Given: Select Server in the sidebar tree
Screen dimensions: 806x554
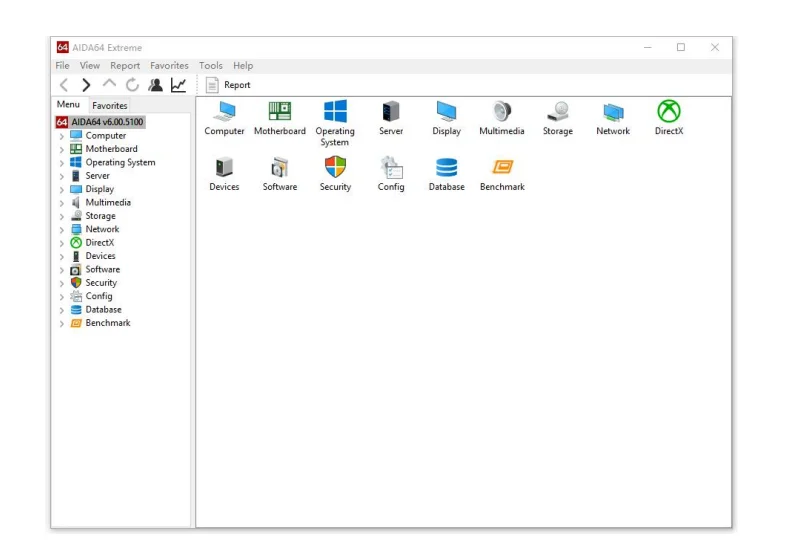Looking at the screenshot, I should click(x=98, y=176).
